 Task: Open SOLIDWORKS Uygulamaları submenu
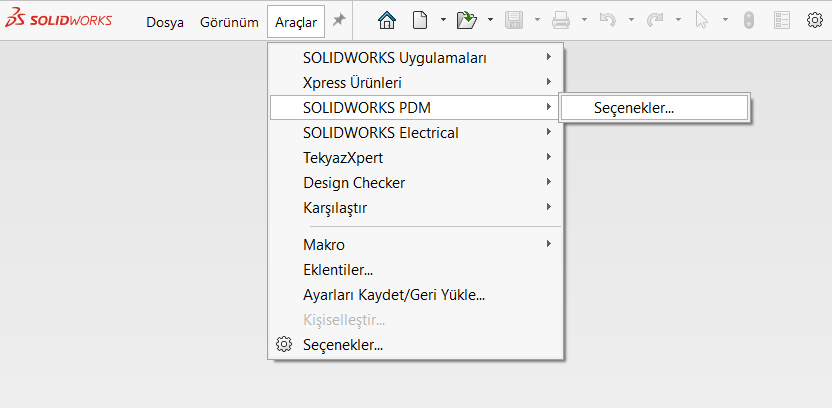tap(415, 57)
